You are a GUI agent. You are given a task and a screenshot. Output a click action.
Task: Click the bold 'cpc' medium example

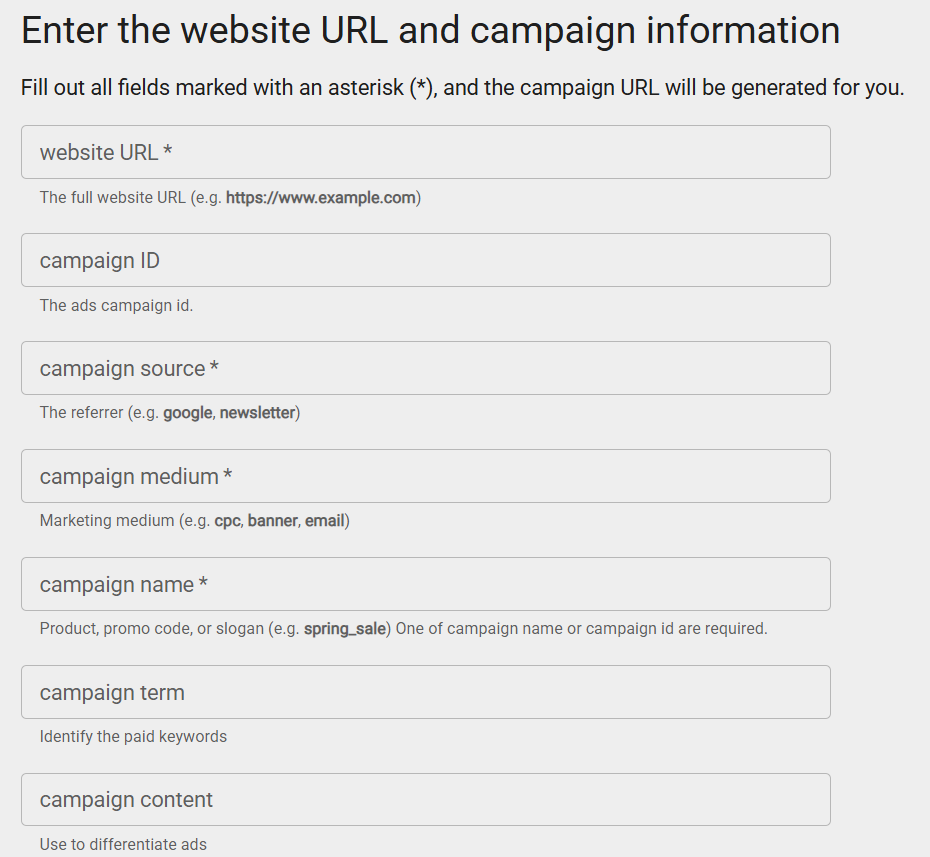227,521
